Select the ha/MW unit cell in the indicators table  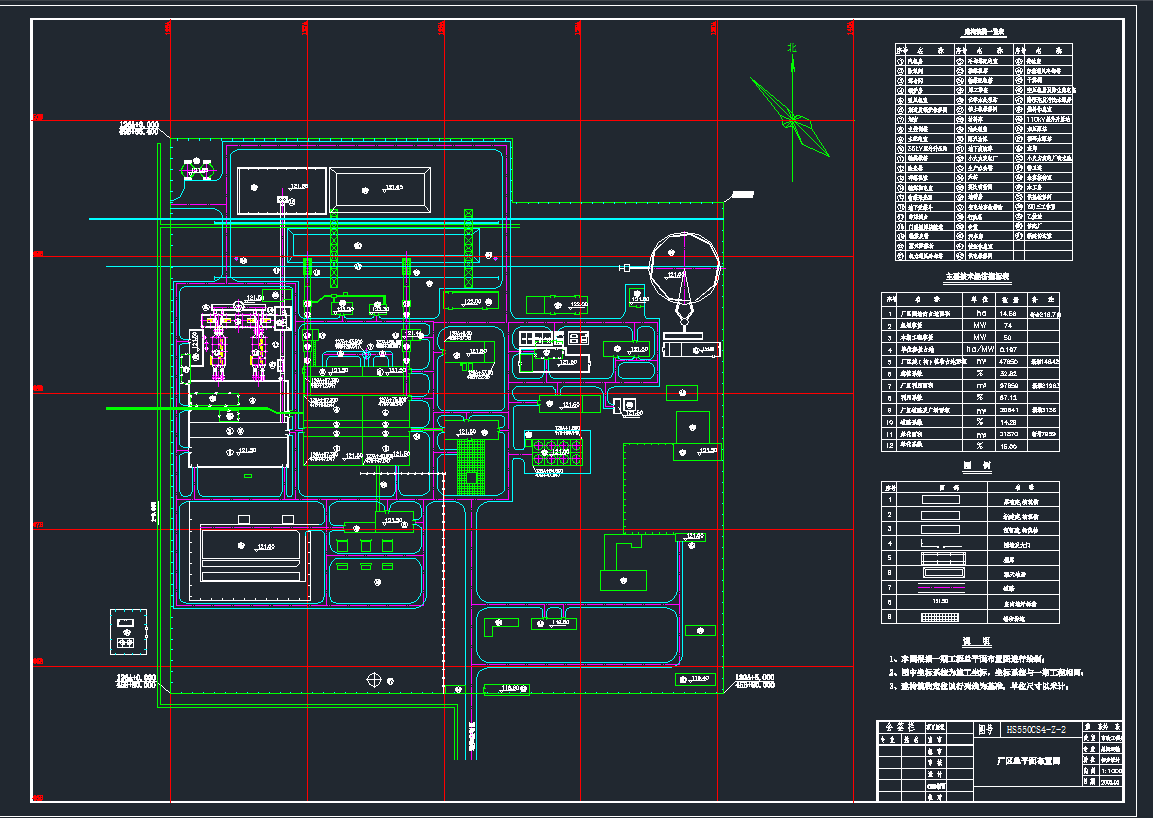[979, 350]
